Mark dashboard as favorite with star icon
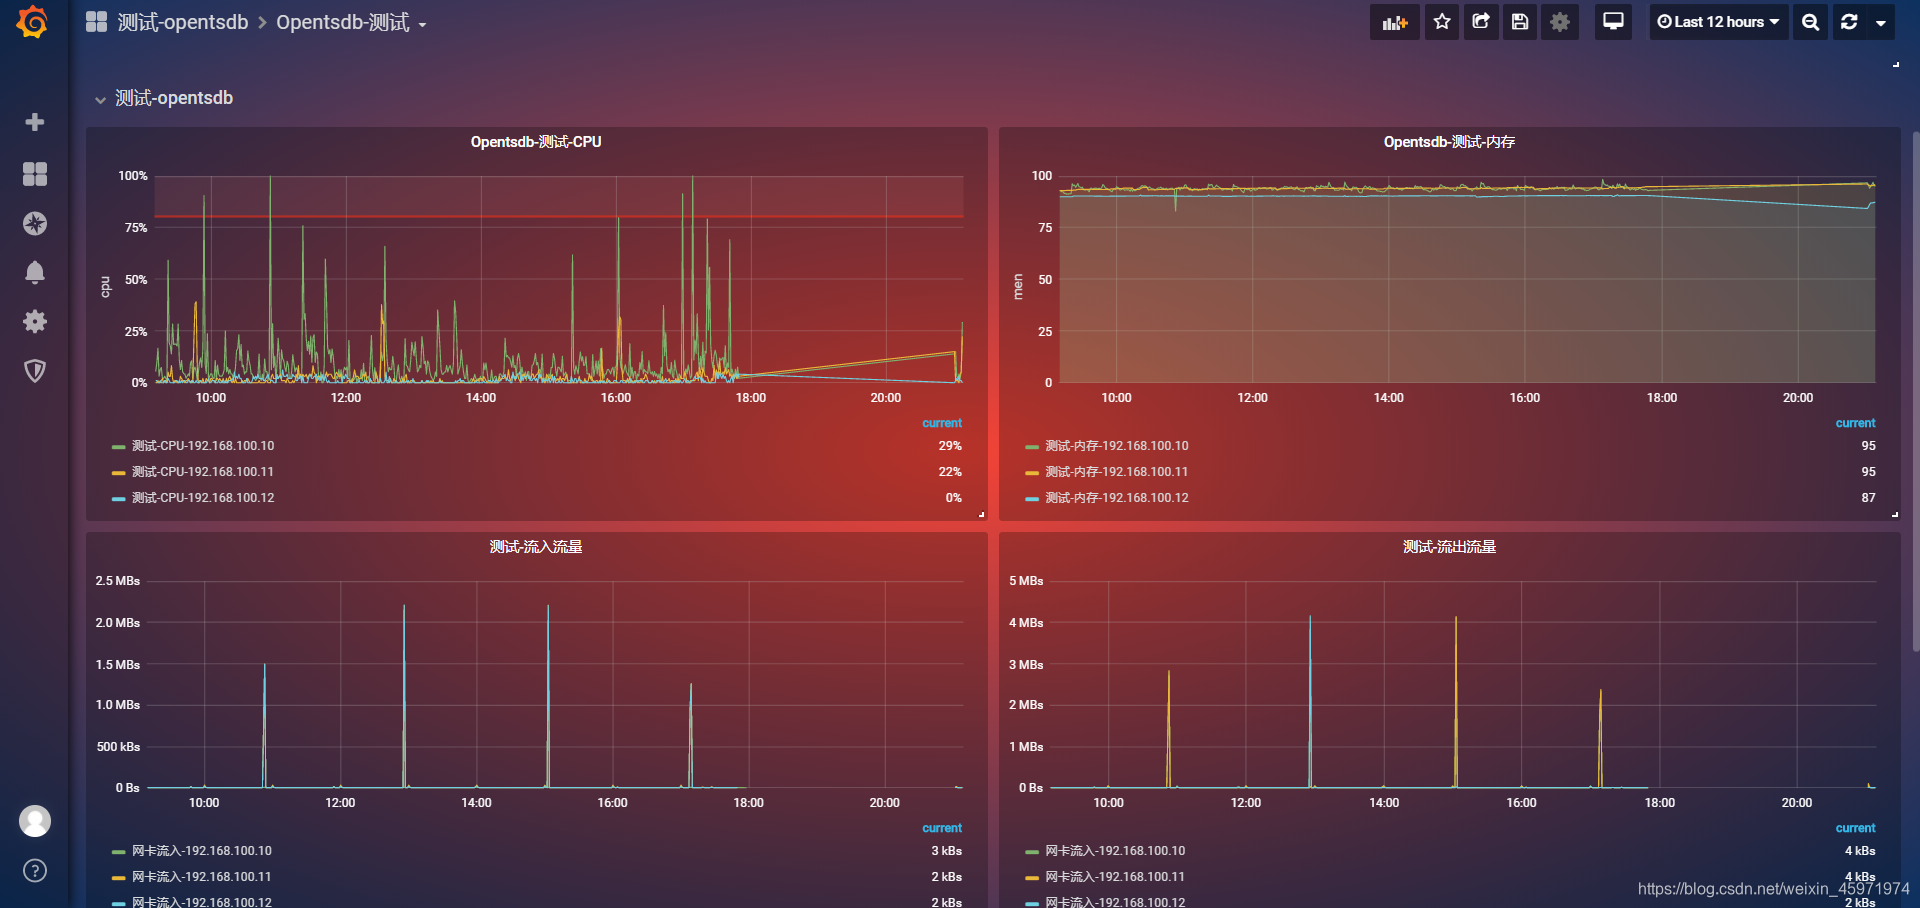Image resolution: width=1920 pixels, height=908 pixels. pyautogui.click(x=1442, y=22)
